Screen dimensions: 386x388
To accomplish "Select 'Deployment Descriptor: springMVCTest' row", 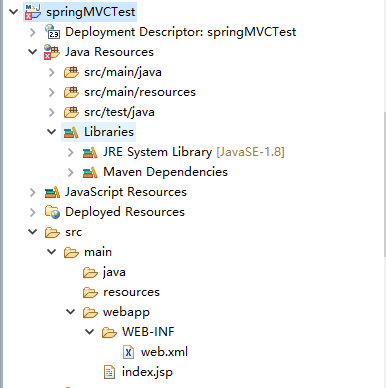I will (x=180, y=32).
